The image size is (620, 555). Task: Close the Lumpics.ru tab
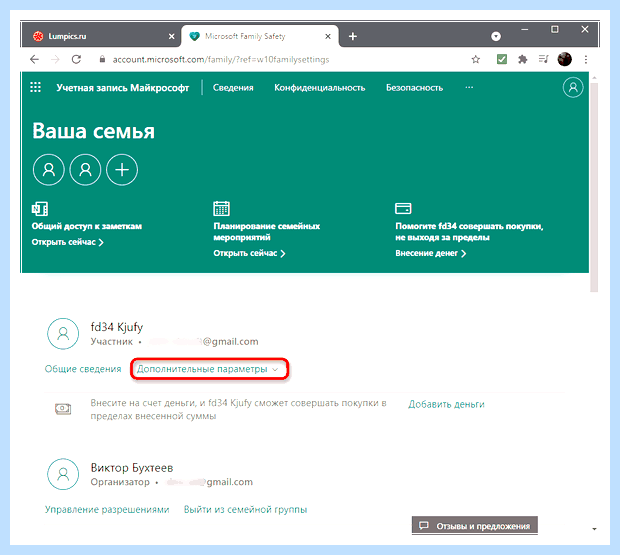pyautogui.click(x=172, y=36)
